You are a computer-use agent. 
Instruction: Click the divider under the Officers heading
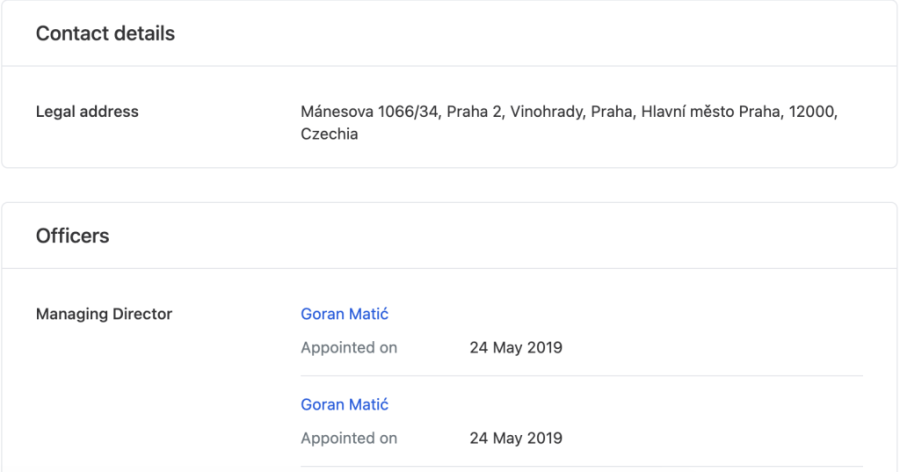pos(449,268)
